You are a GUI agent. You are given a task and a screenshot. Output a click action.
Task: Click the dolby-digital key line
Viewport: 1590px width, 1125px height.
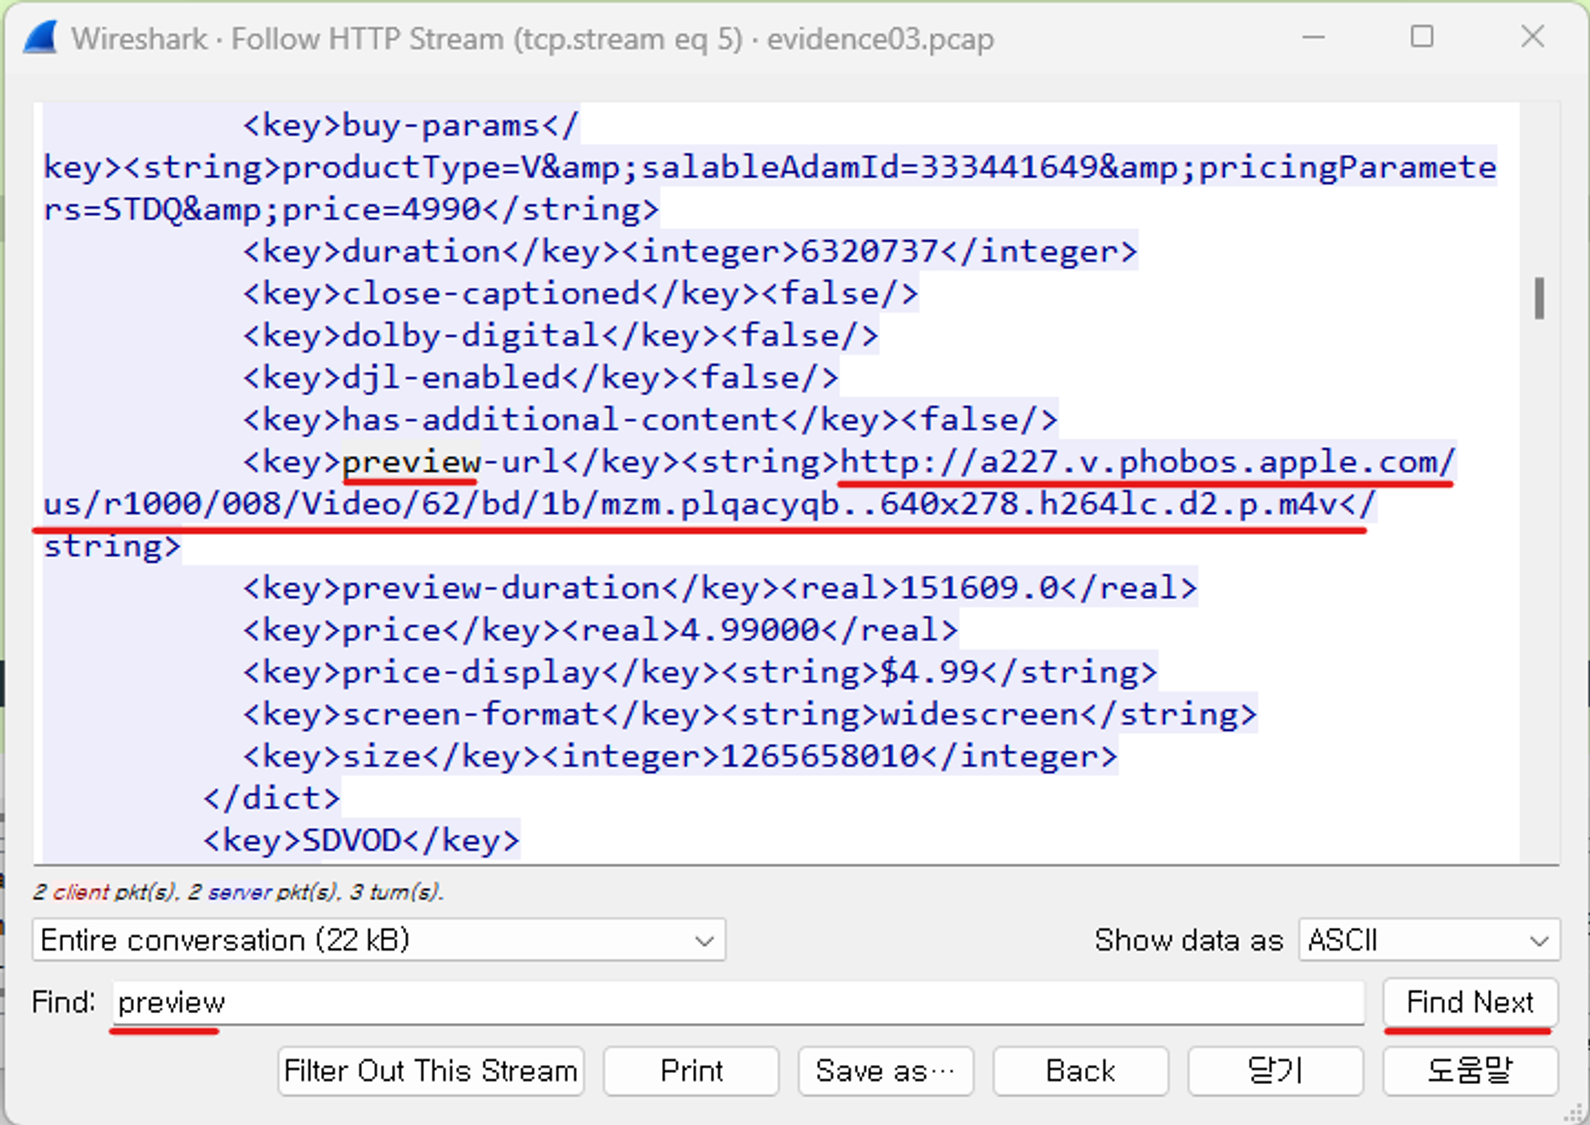(560, 336)
